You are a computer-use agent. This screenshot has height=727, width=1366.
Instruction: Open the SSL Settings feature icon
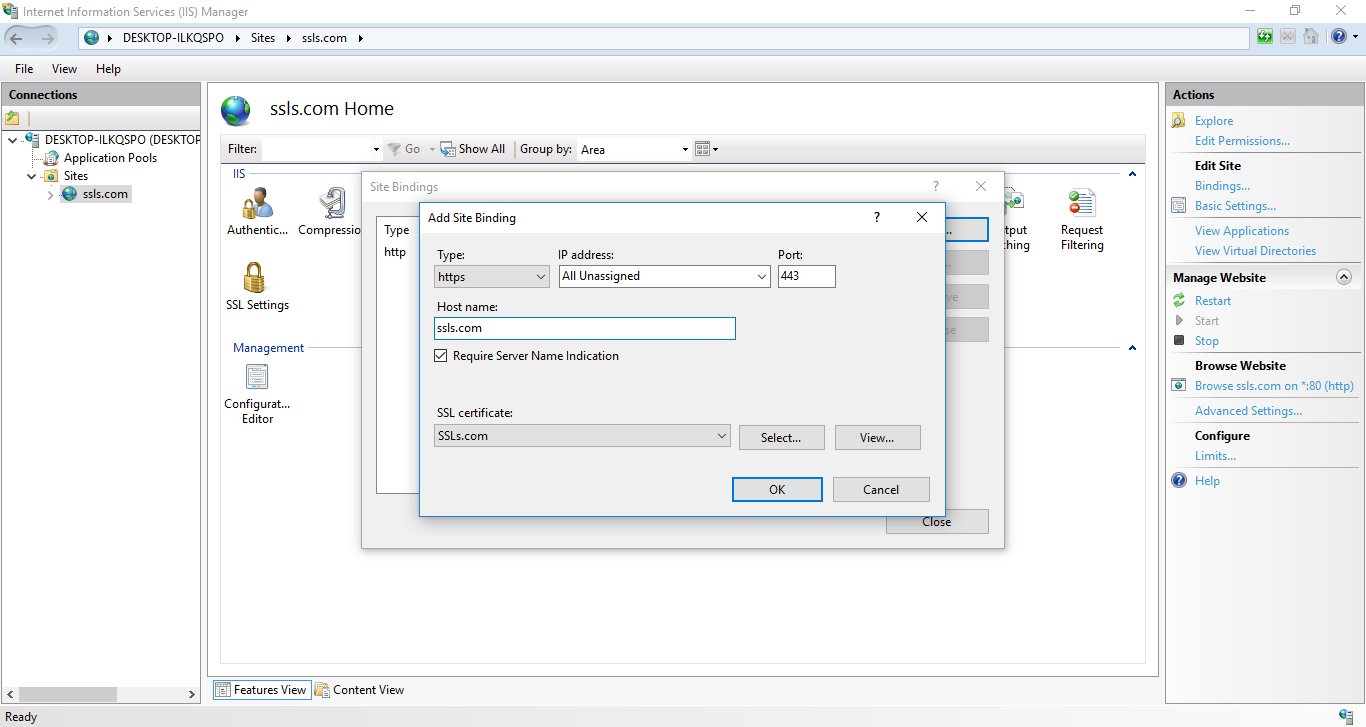tap(256, 278)
